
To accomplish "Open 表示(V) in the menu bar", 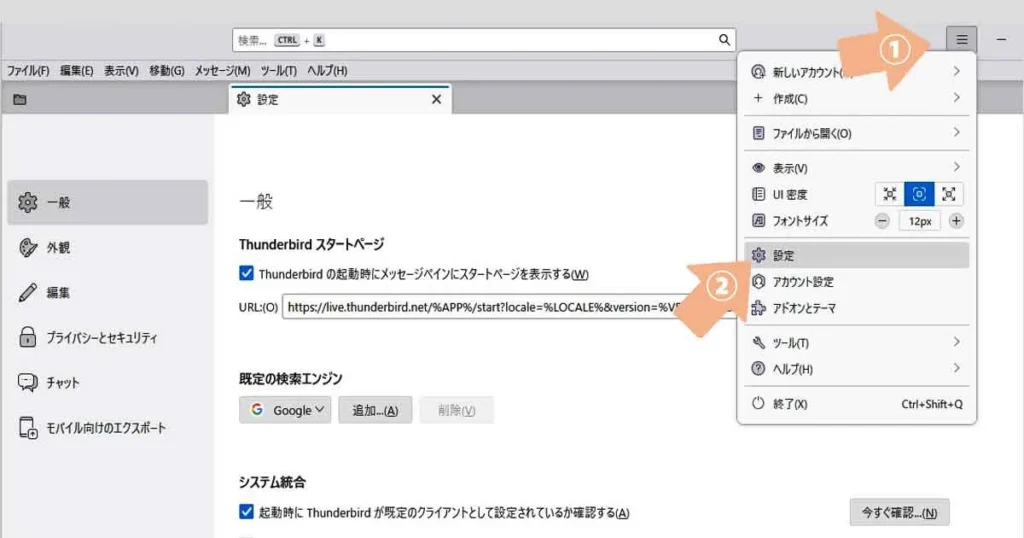I will pyautogui.click(x=121, y=71).
